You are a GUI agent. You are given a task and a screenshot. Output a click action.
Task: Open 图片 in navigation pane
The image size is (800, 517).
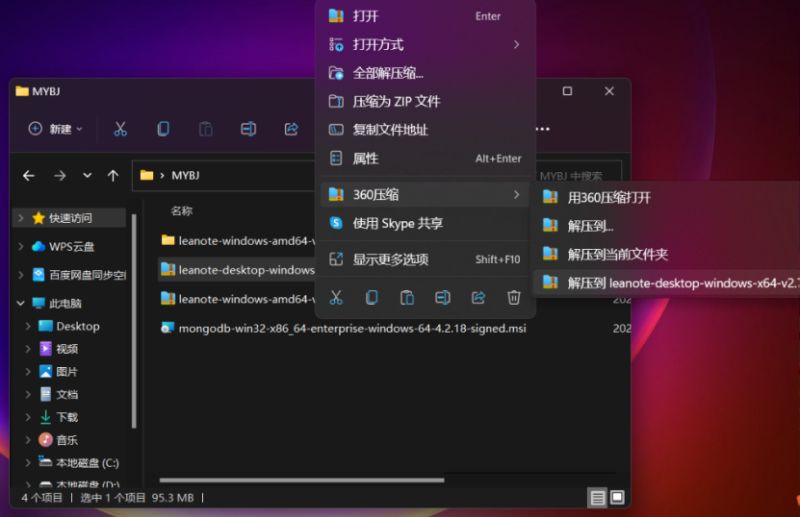coord(67,372)
